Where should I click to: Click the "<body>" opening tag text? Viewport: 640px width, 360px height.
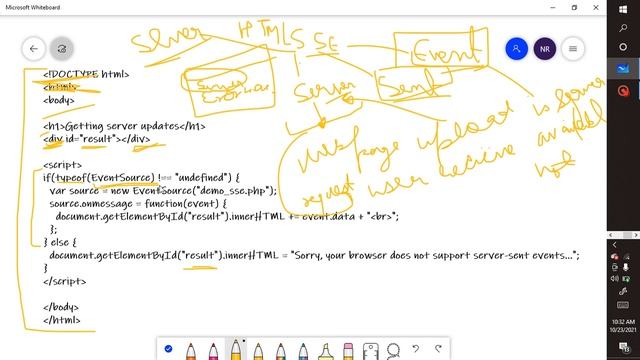click(59, 100)
